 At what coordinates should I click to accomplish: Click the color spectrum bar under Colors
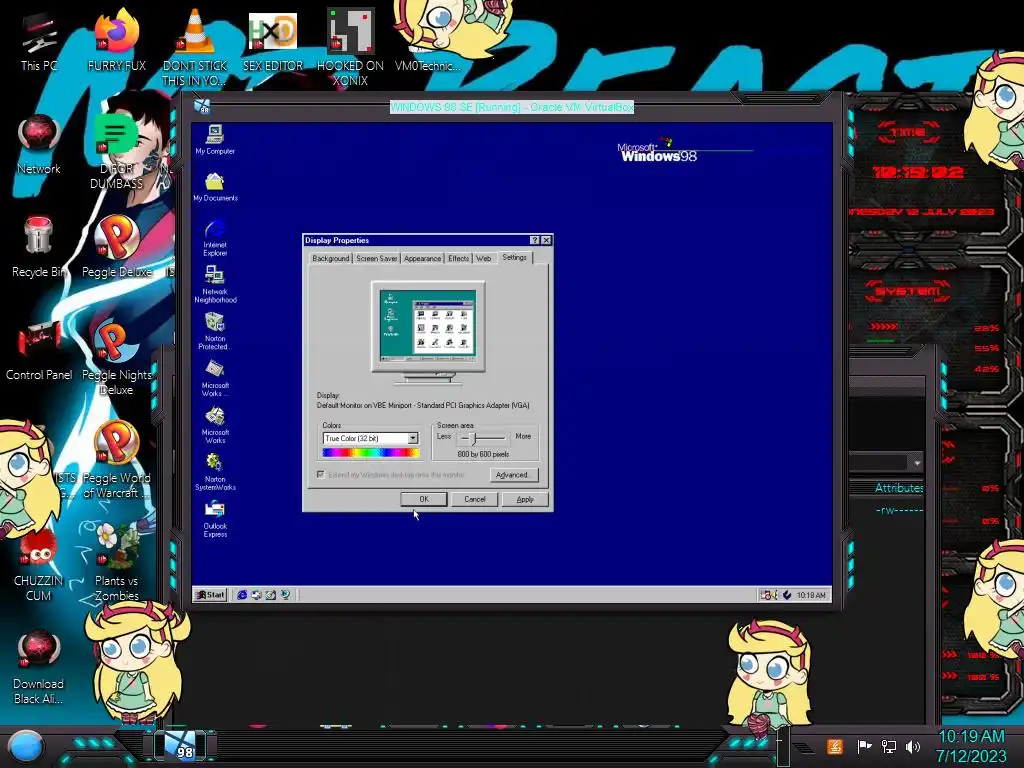pyautogui.click(x=370, y=453)
